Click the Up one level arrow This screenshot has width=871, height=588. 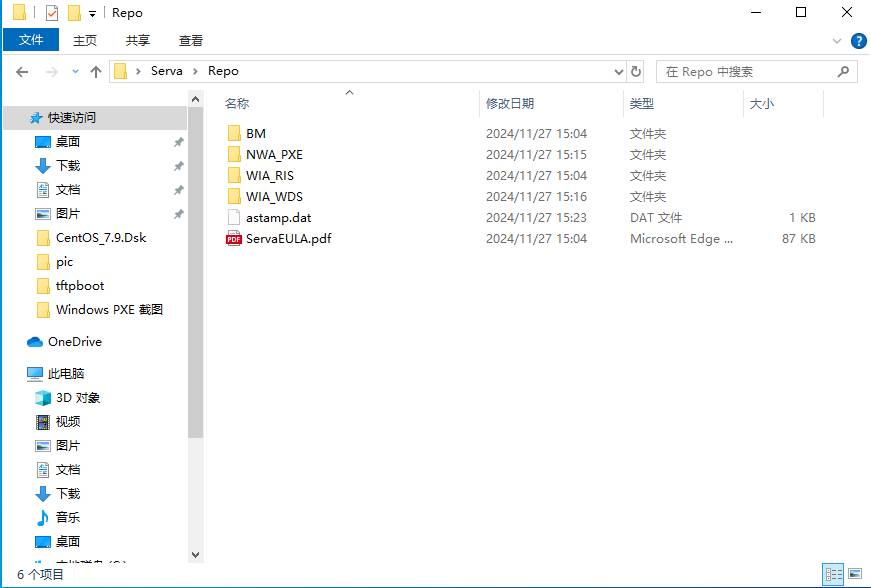(96, 72)
